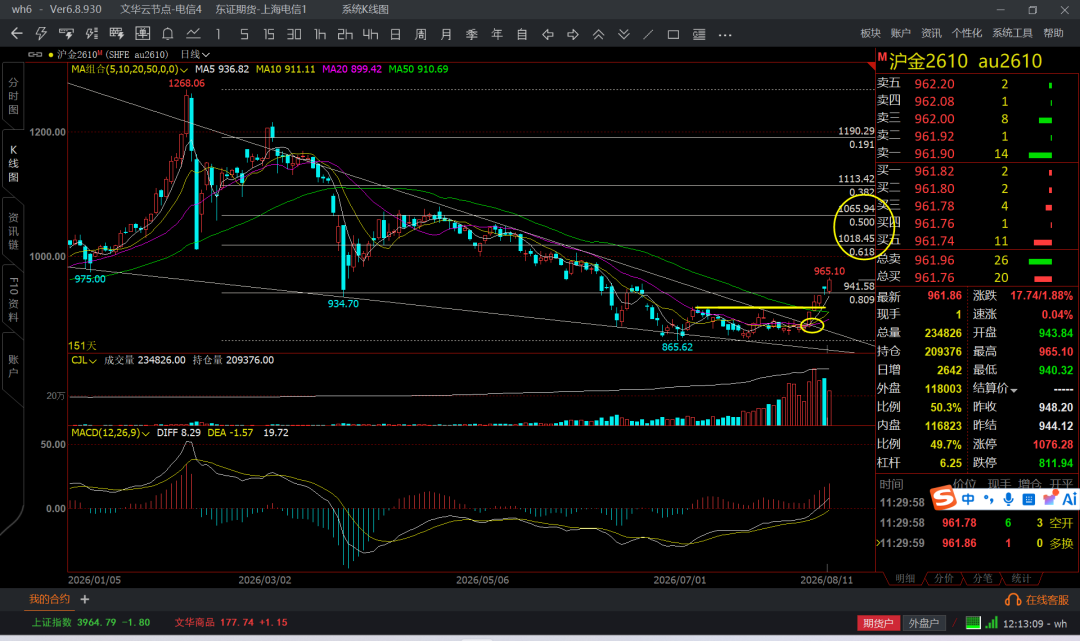1080x641 pixels.
Task: Switch to the 分价 tab
Action: 944,578
